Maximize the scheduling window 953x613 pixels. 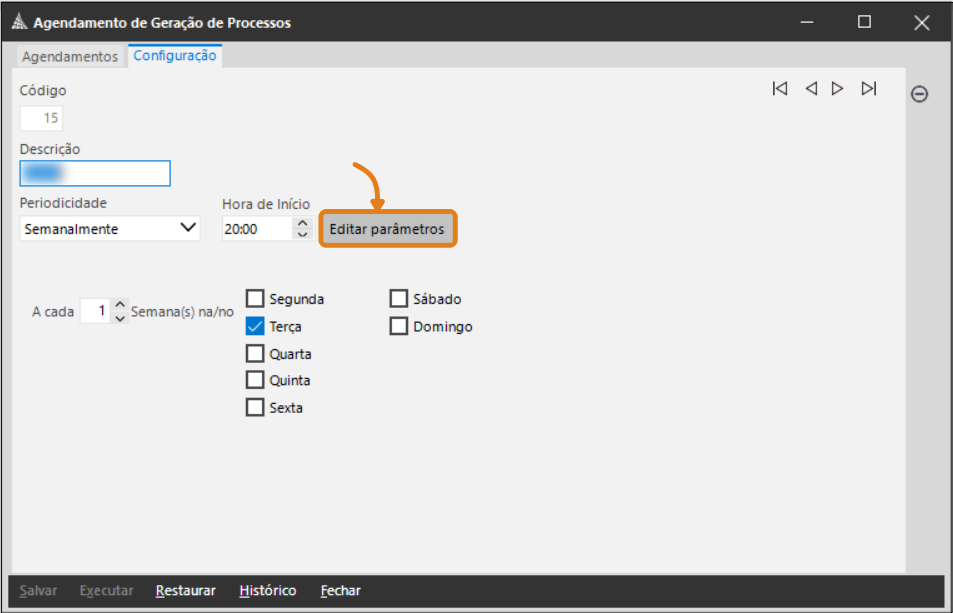pyautogui.click(x=864, y=22)
